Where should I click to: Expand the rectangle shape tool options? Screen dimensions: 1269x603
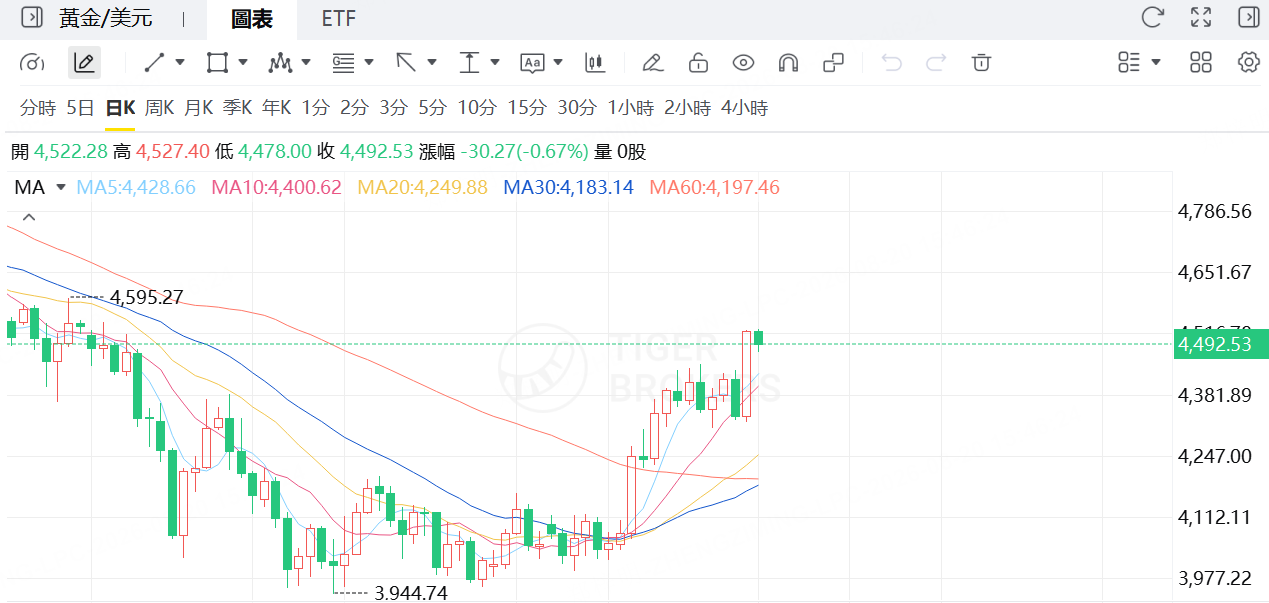[x=243, y=62]
